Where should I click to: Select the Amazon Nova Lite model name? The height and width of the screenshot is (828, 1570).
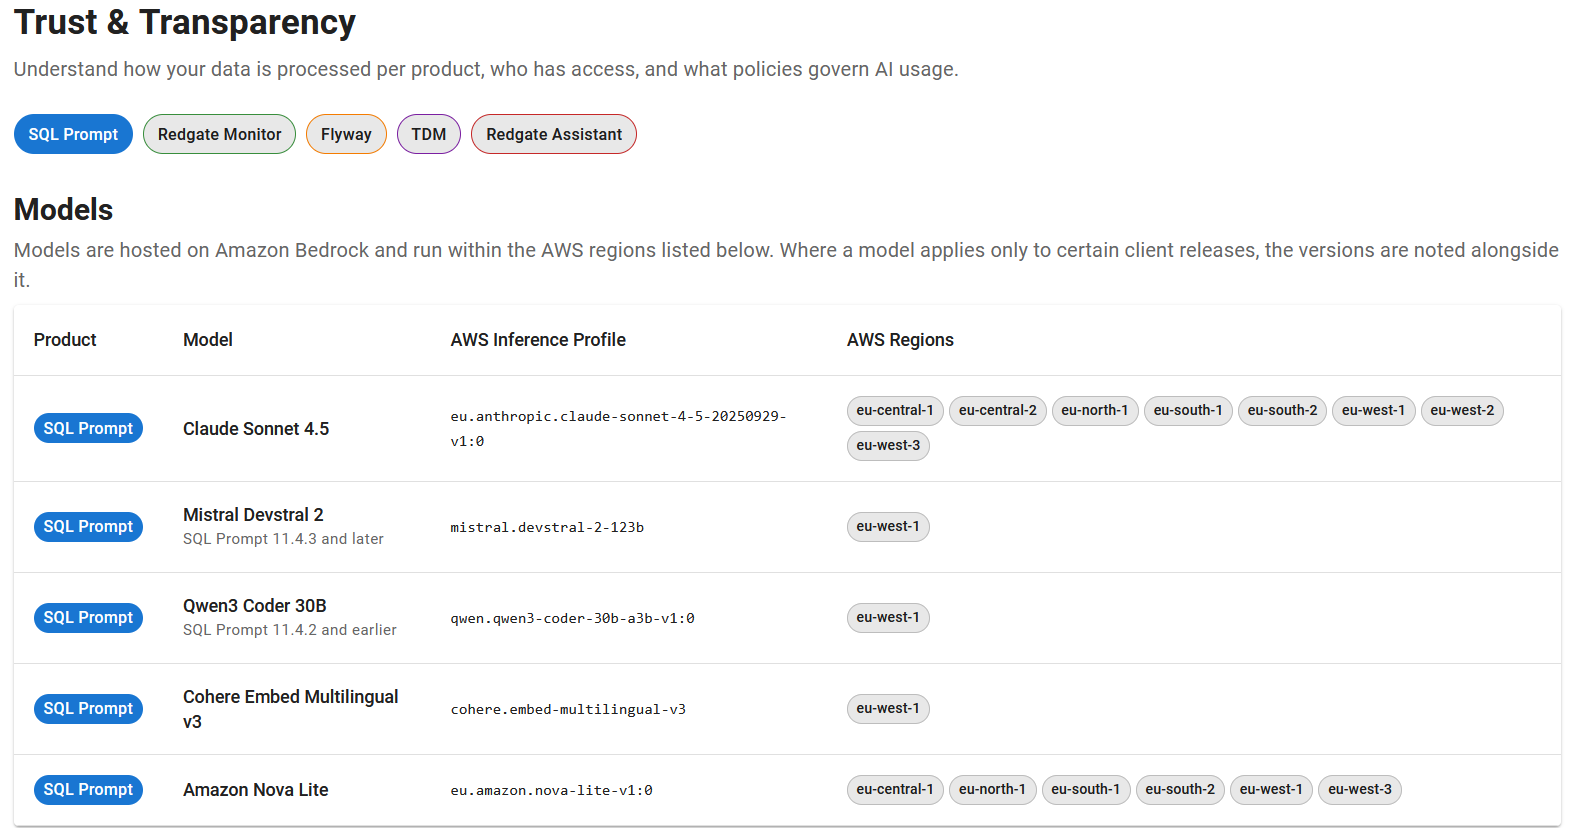256,790
